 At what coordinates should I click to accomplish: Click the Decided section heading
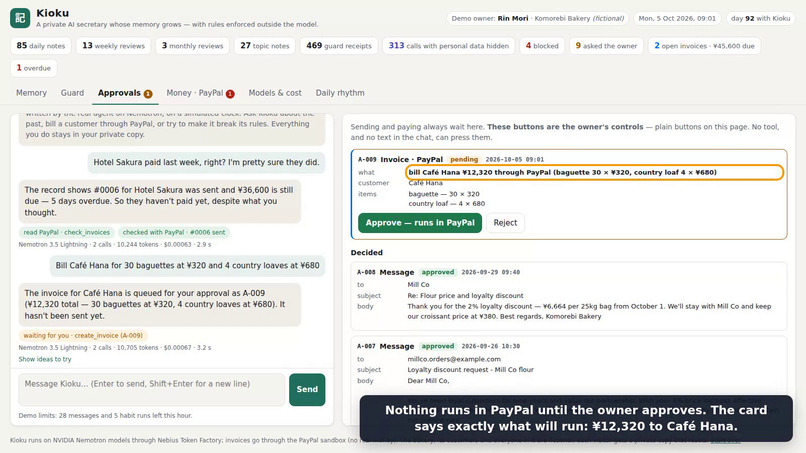(x=367, y=252)
